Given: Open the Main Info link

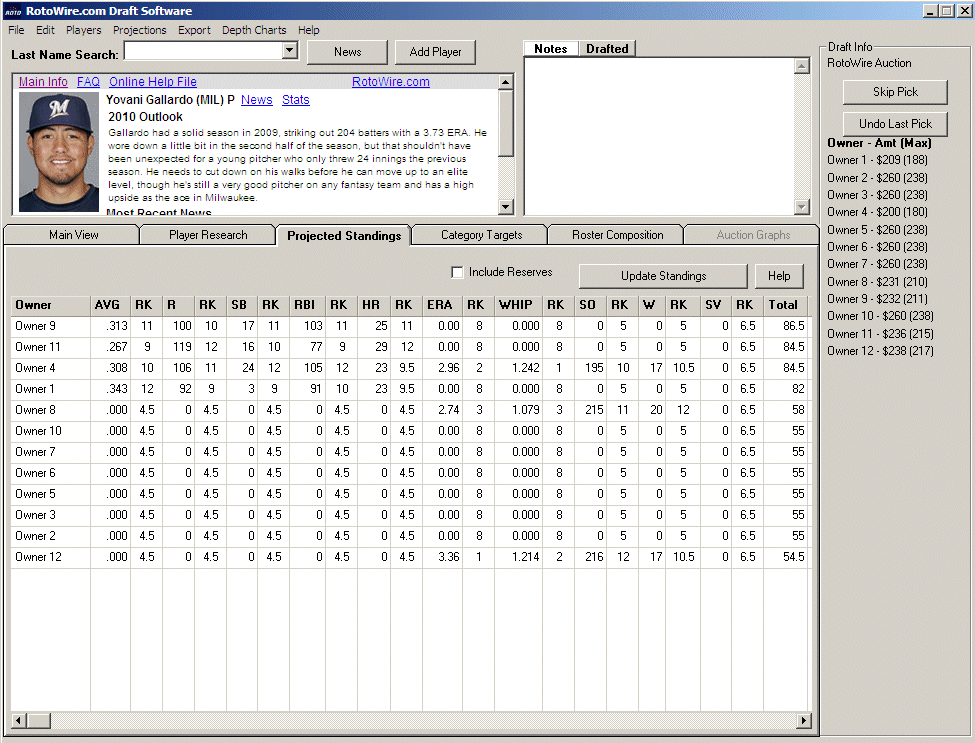Looking at the screenshot, I should pyautogui.click(x=43, y=82).
